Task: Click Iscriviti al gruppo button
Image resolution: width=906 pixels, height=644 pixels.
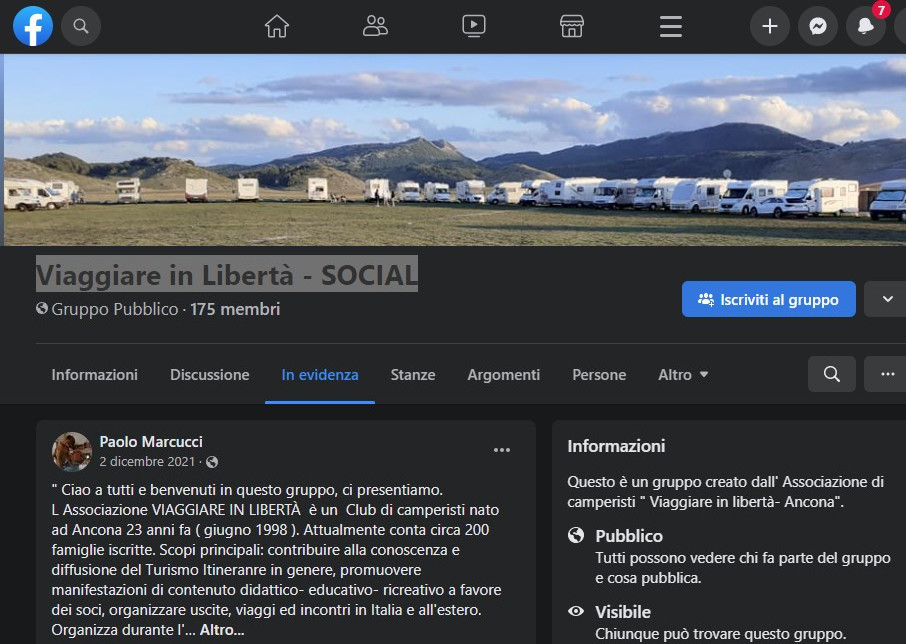Action: [768, 299]
